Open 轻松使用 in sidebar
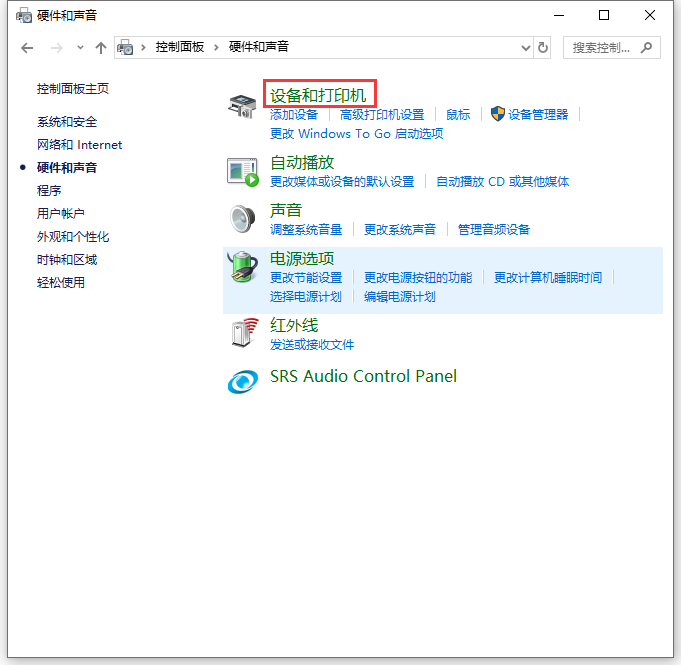 pos(61,283)
